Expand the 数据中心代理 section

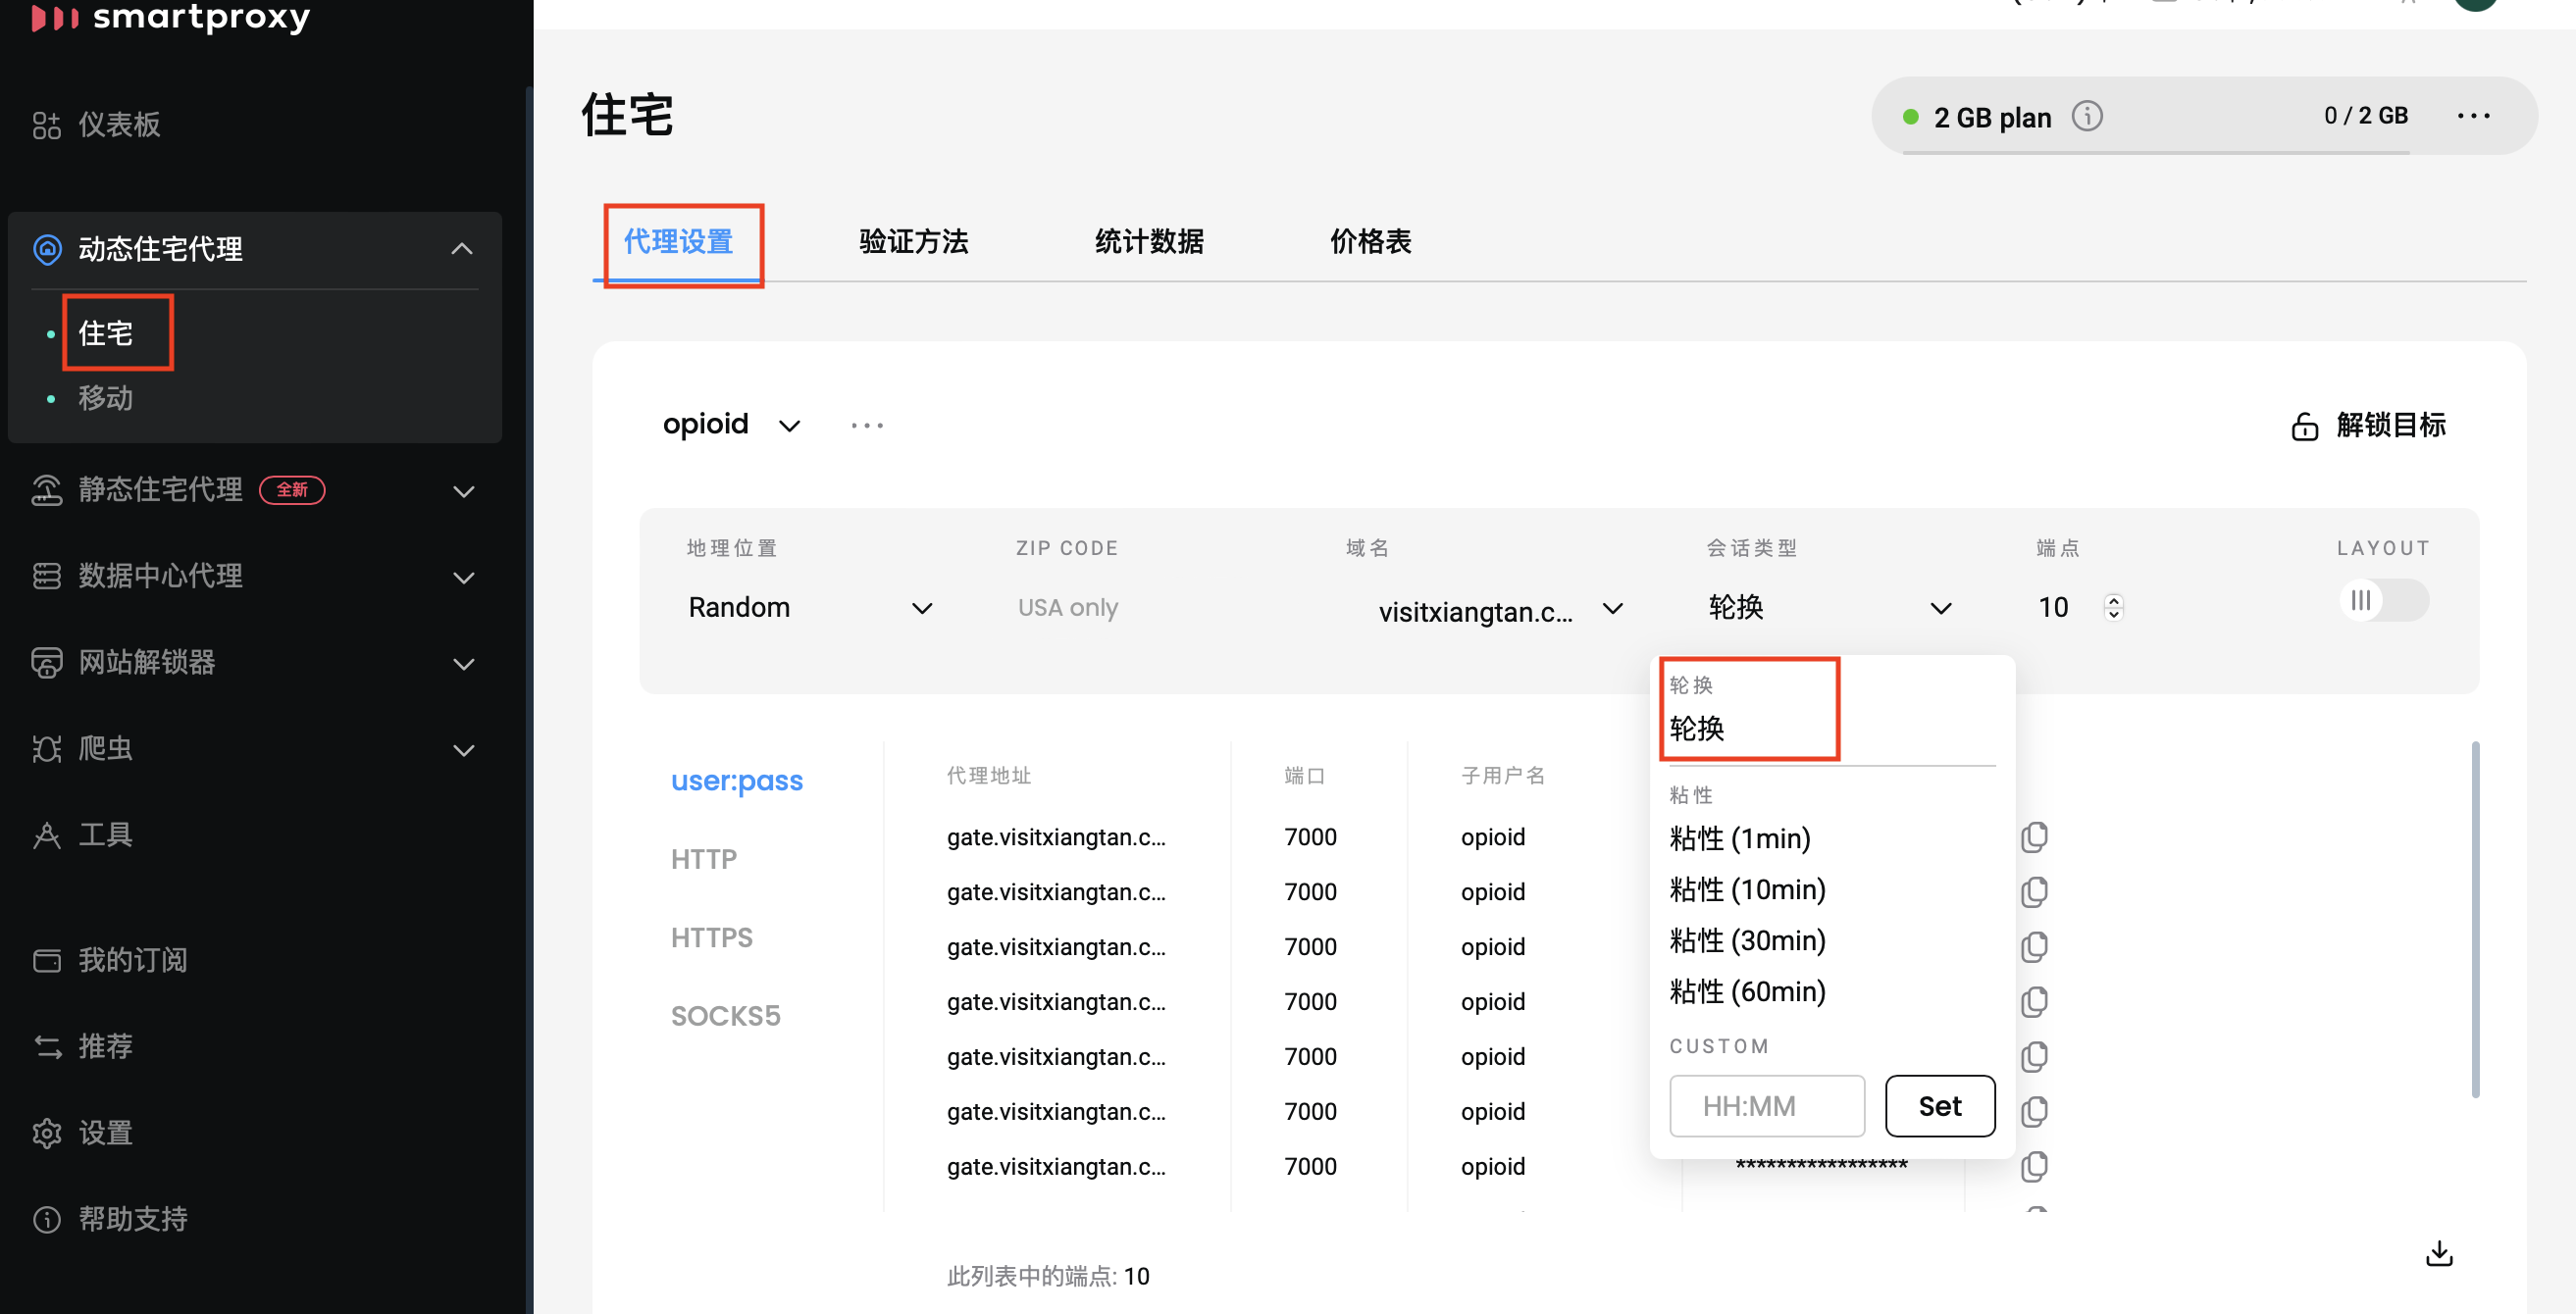(x=463, y=577)
